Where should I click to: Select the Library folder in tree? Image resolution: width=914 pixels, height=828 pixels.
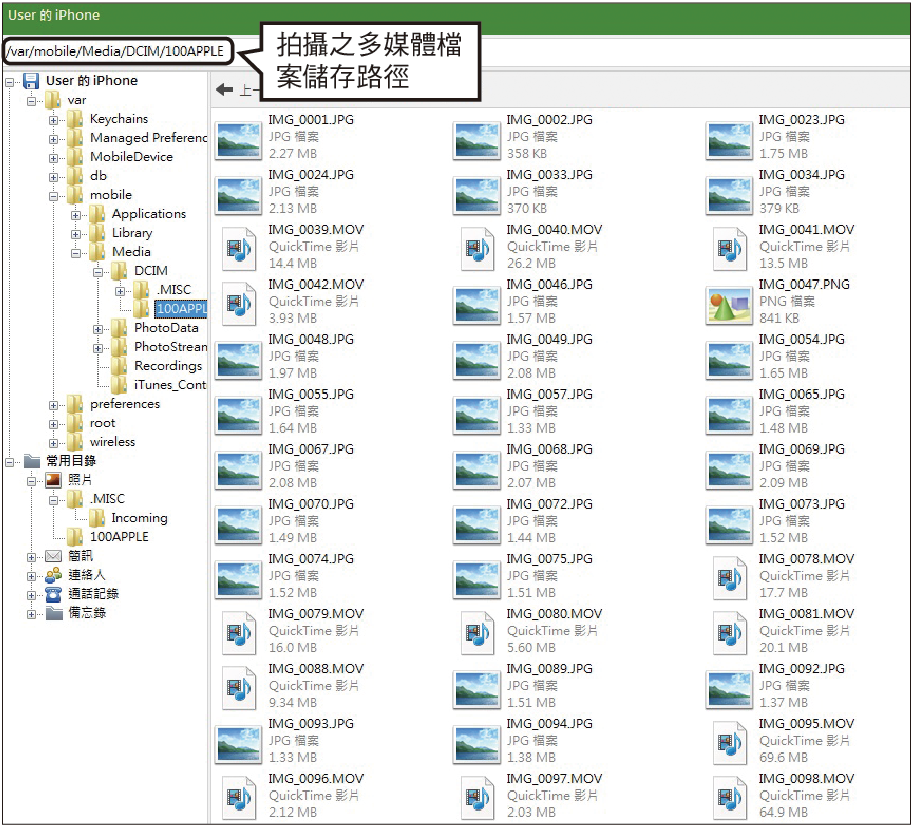[132, 233]
